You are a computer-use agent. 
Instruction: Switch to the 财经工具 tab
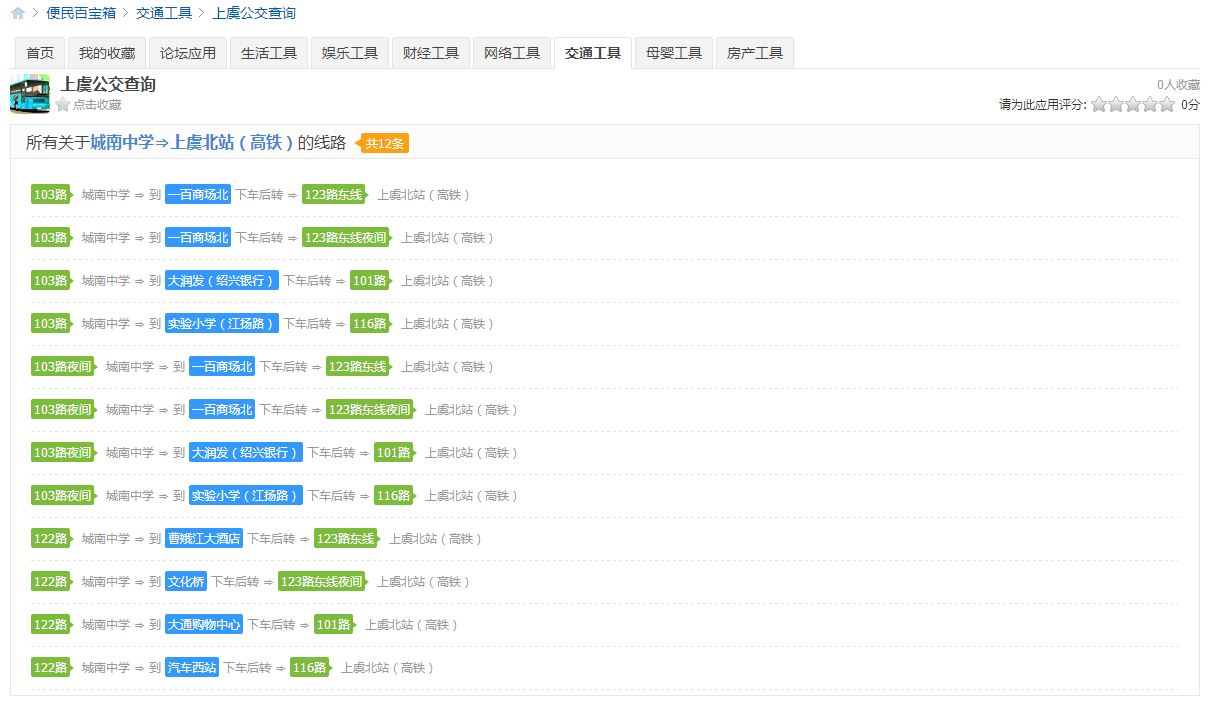coord(431,53)
